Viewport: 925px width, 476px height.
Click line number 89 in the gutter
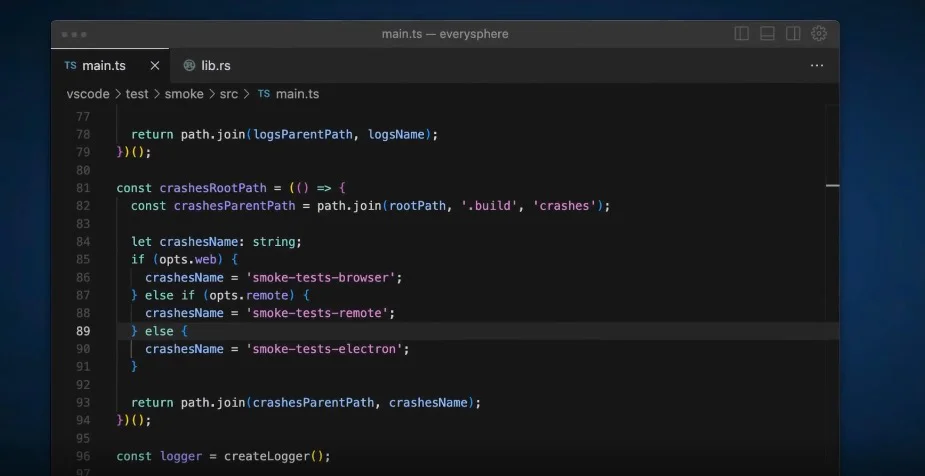click(x=83, y=331)
